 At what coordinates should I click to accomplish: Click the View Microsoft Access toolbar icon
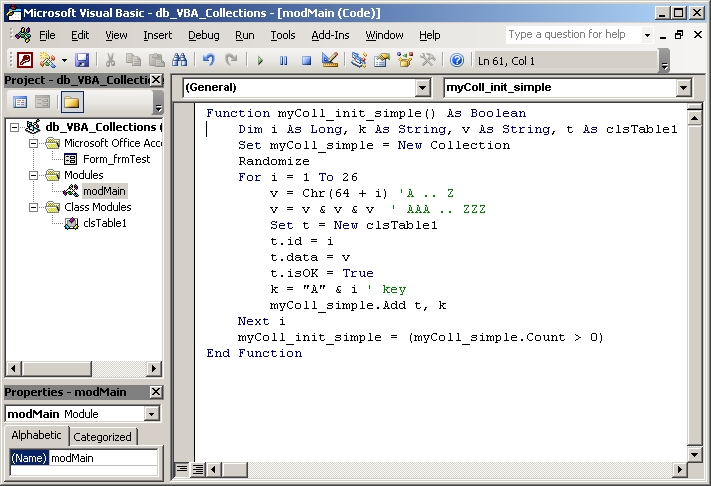(25, 60)
